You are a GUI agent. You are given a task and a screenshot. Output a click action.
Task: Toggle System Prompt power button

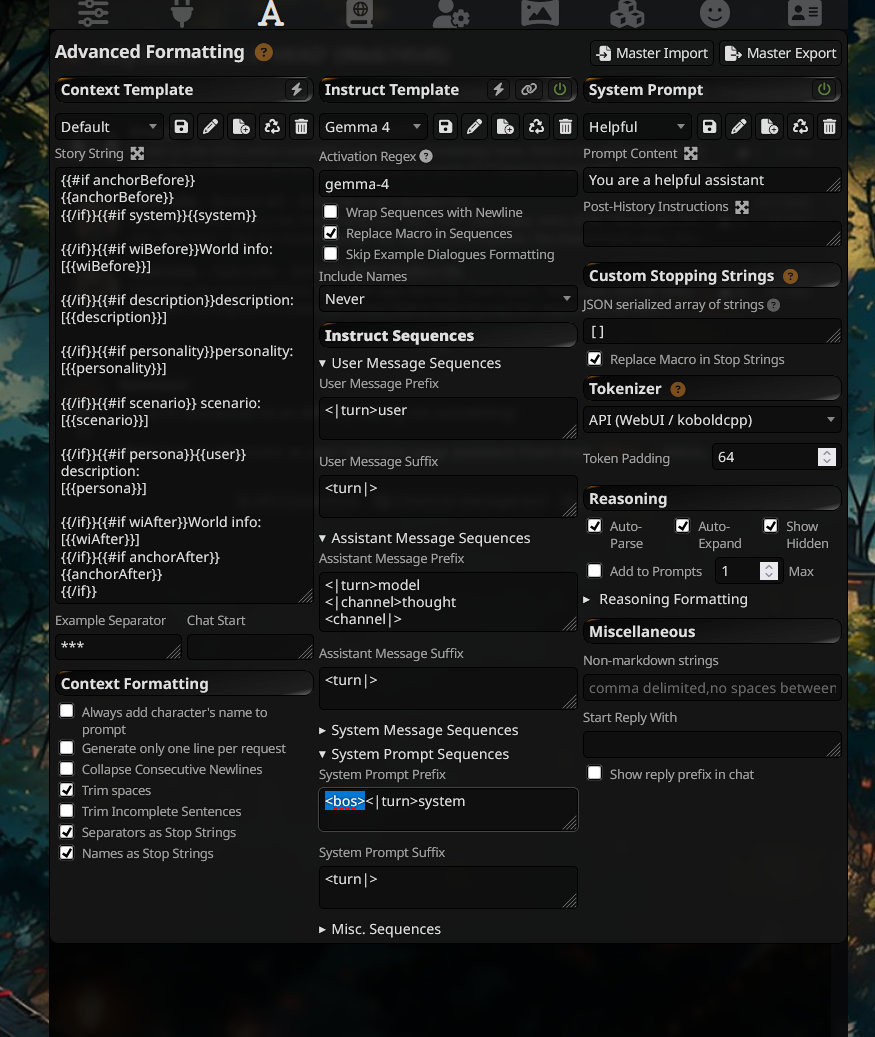tap(824, 89)
